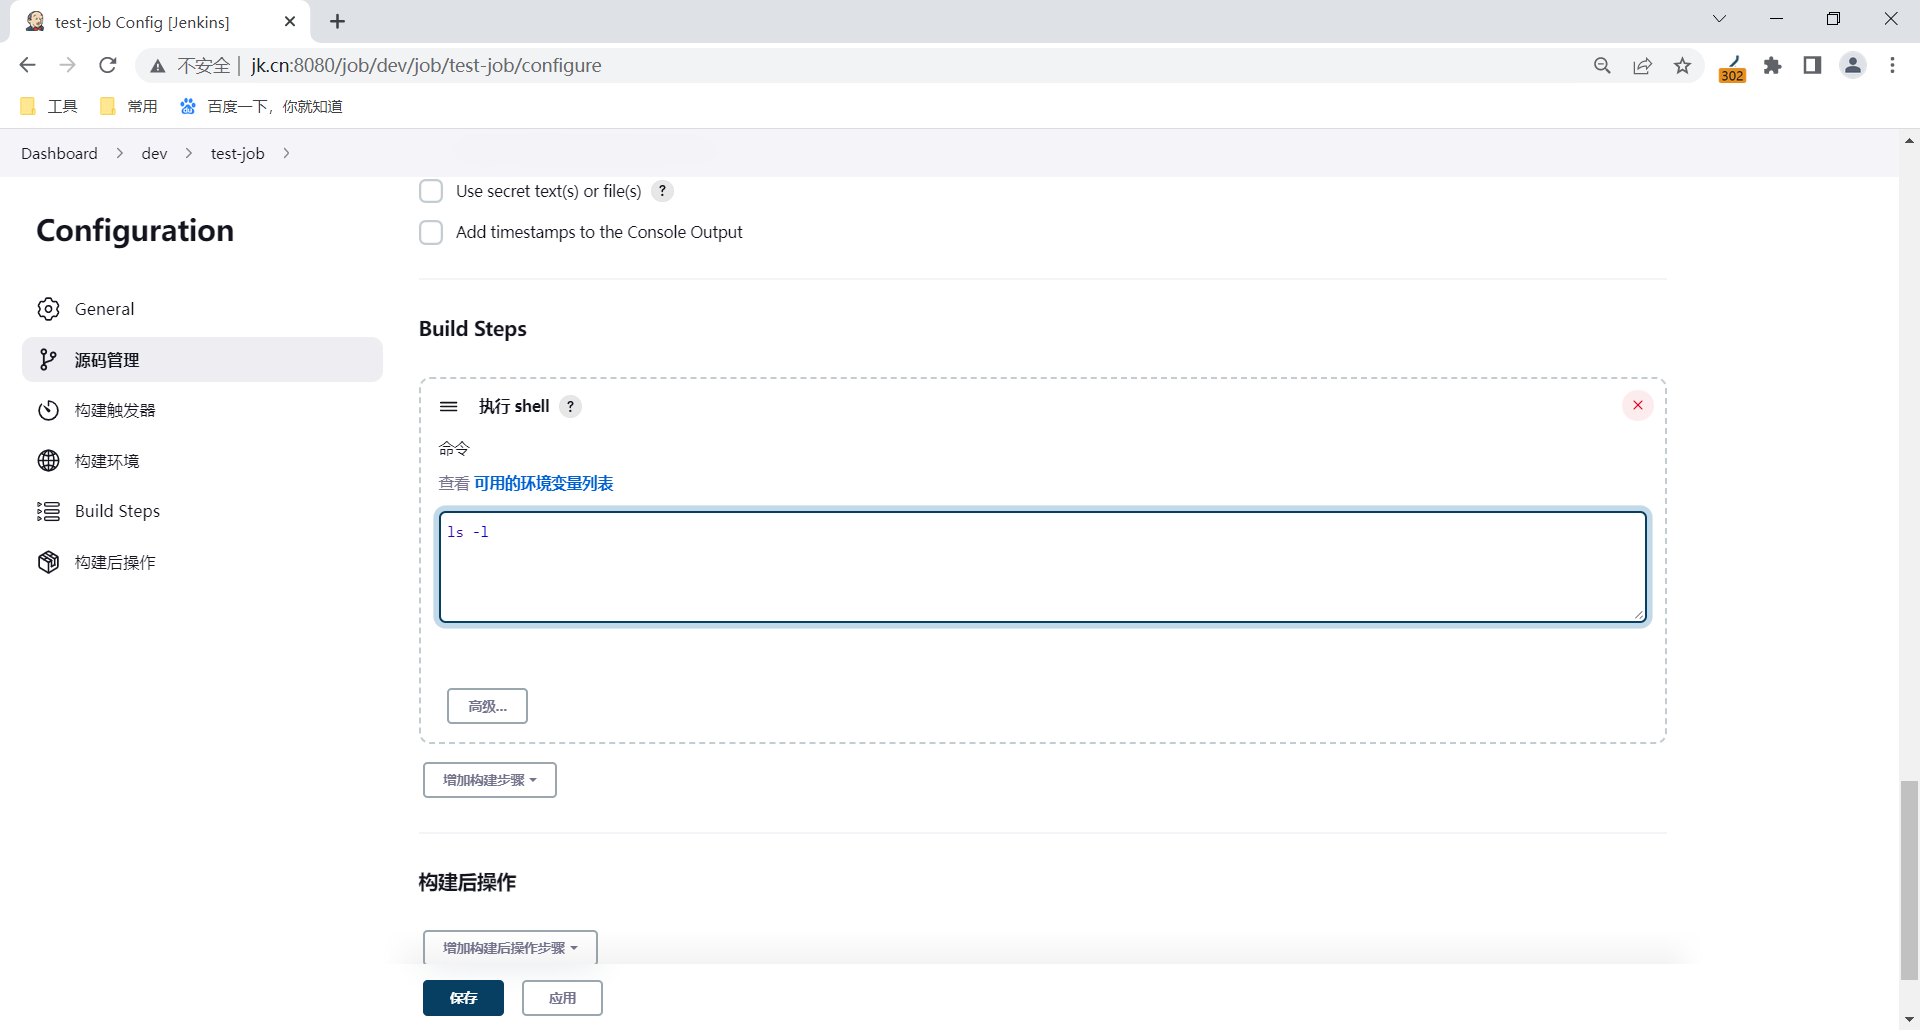Save configuration with 保存 button

point(463,998)
